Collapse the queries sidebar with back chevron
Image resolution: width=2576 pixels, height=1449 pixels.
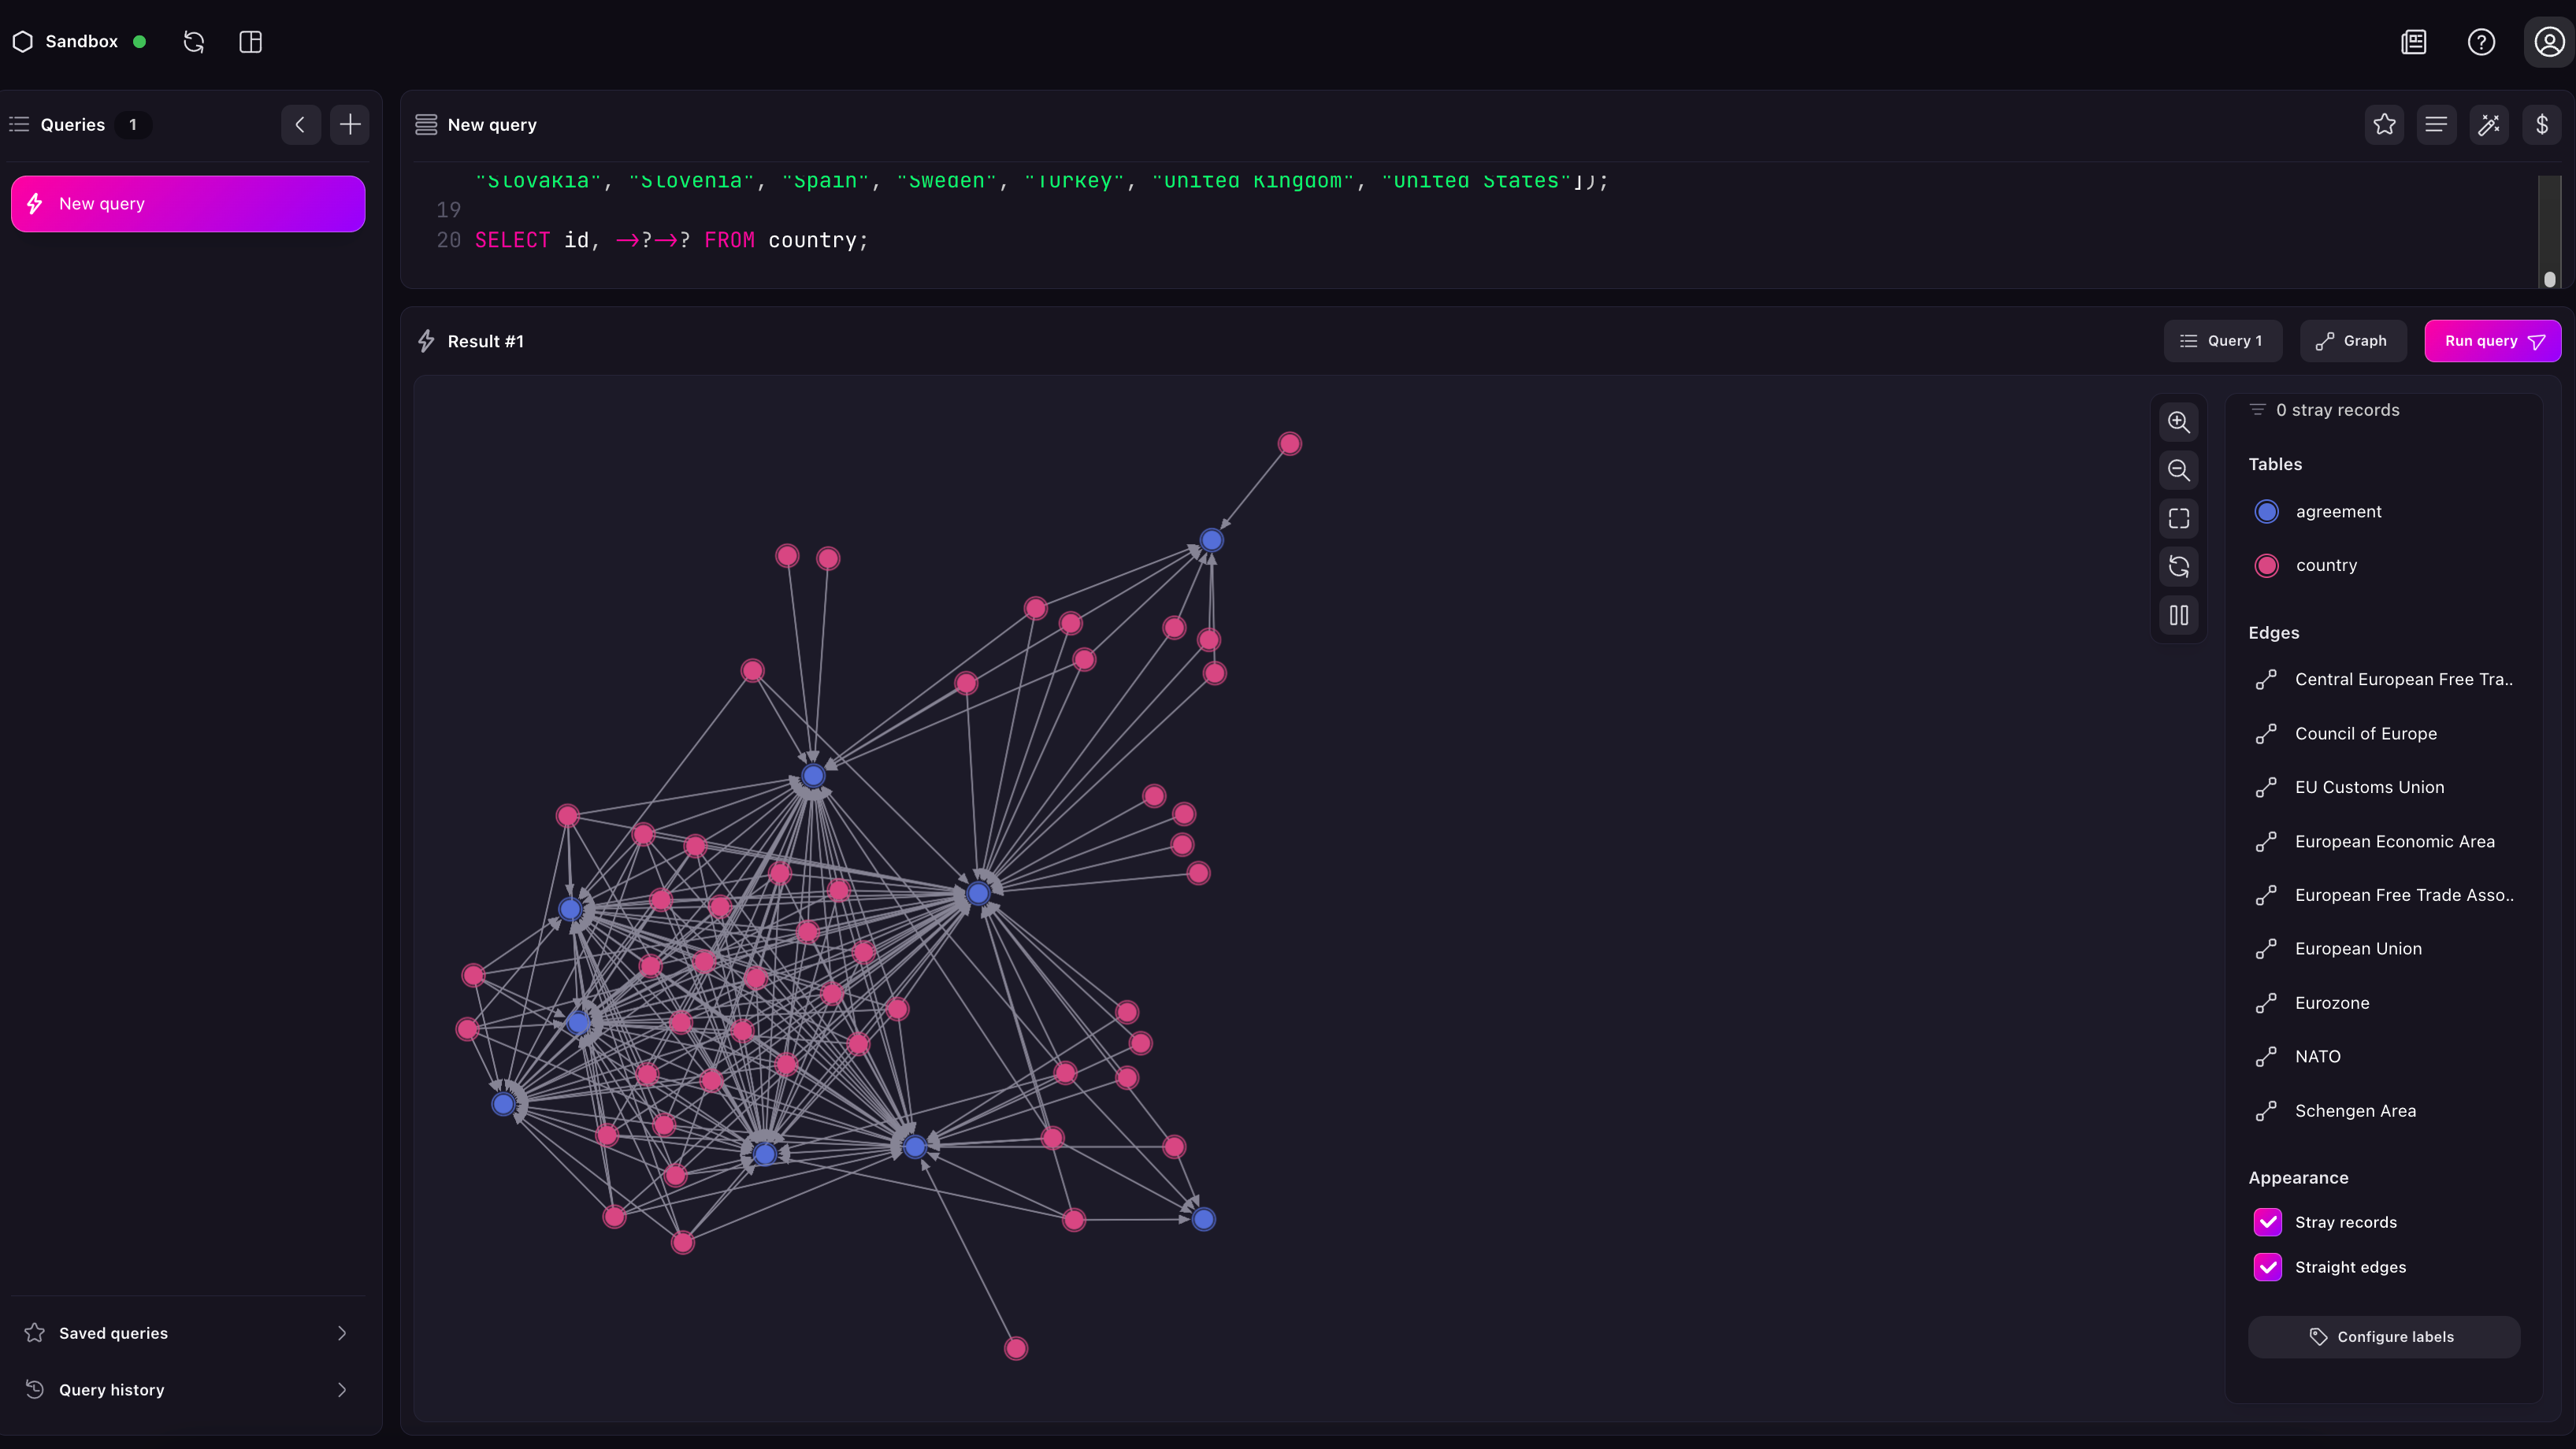coord(300,124)
